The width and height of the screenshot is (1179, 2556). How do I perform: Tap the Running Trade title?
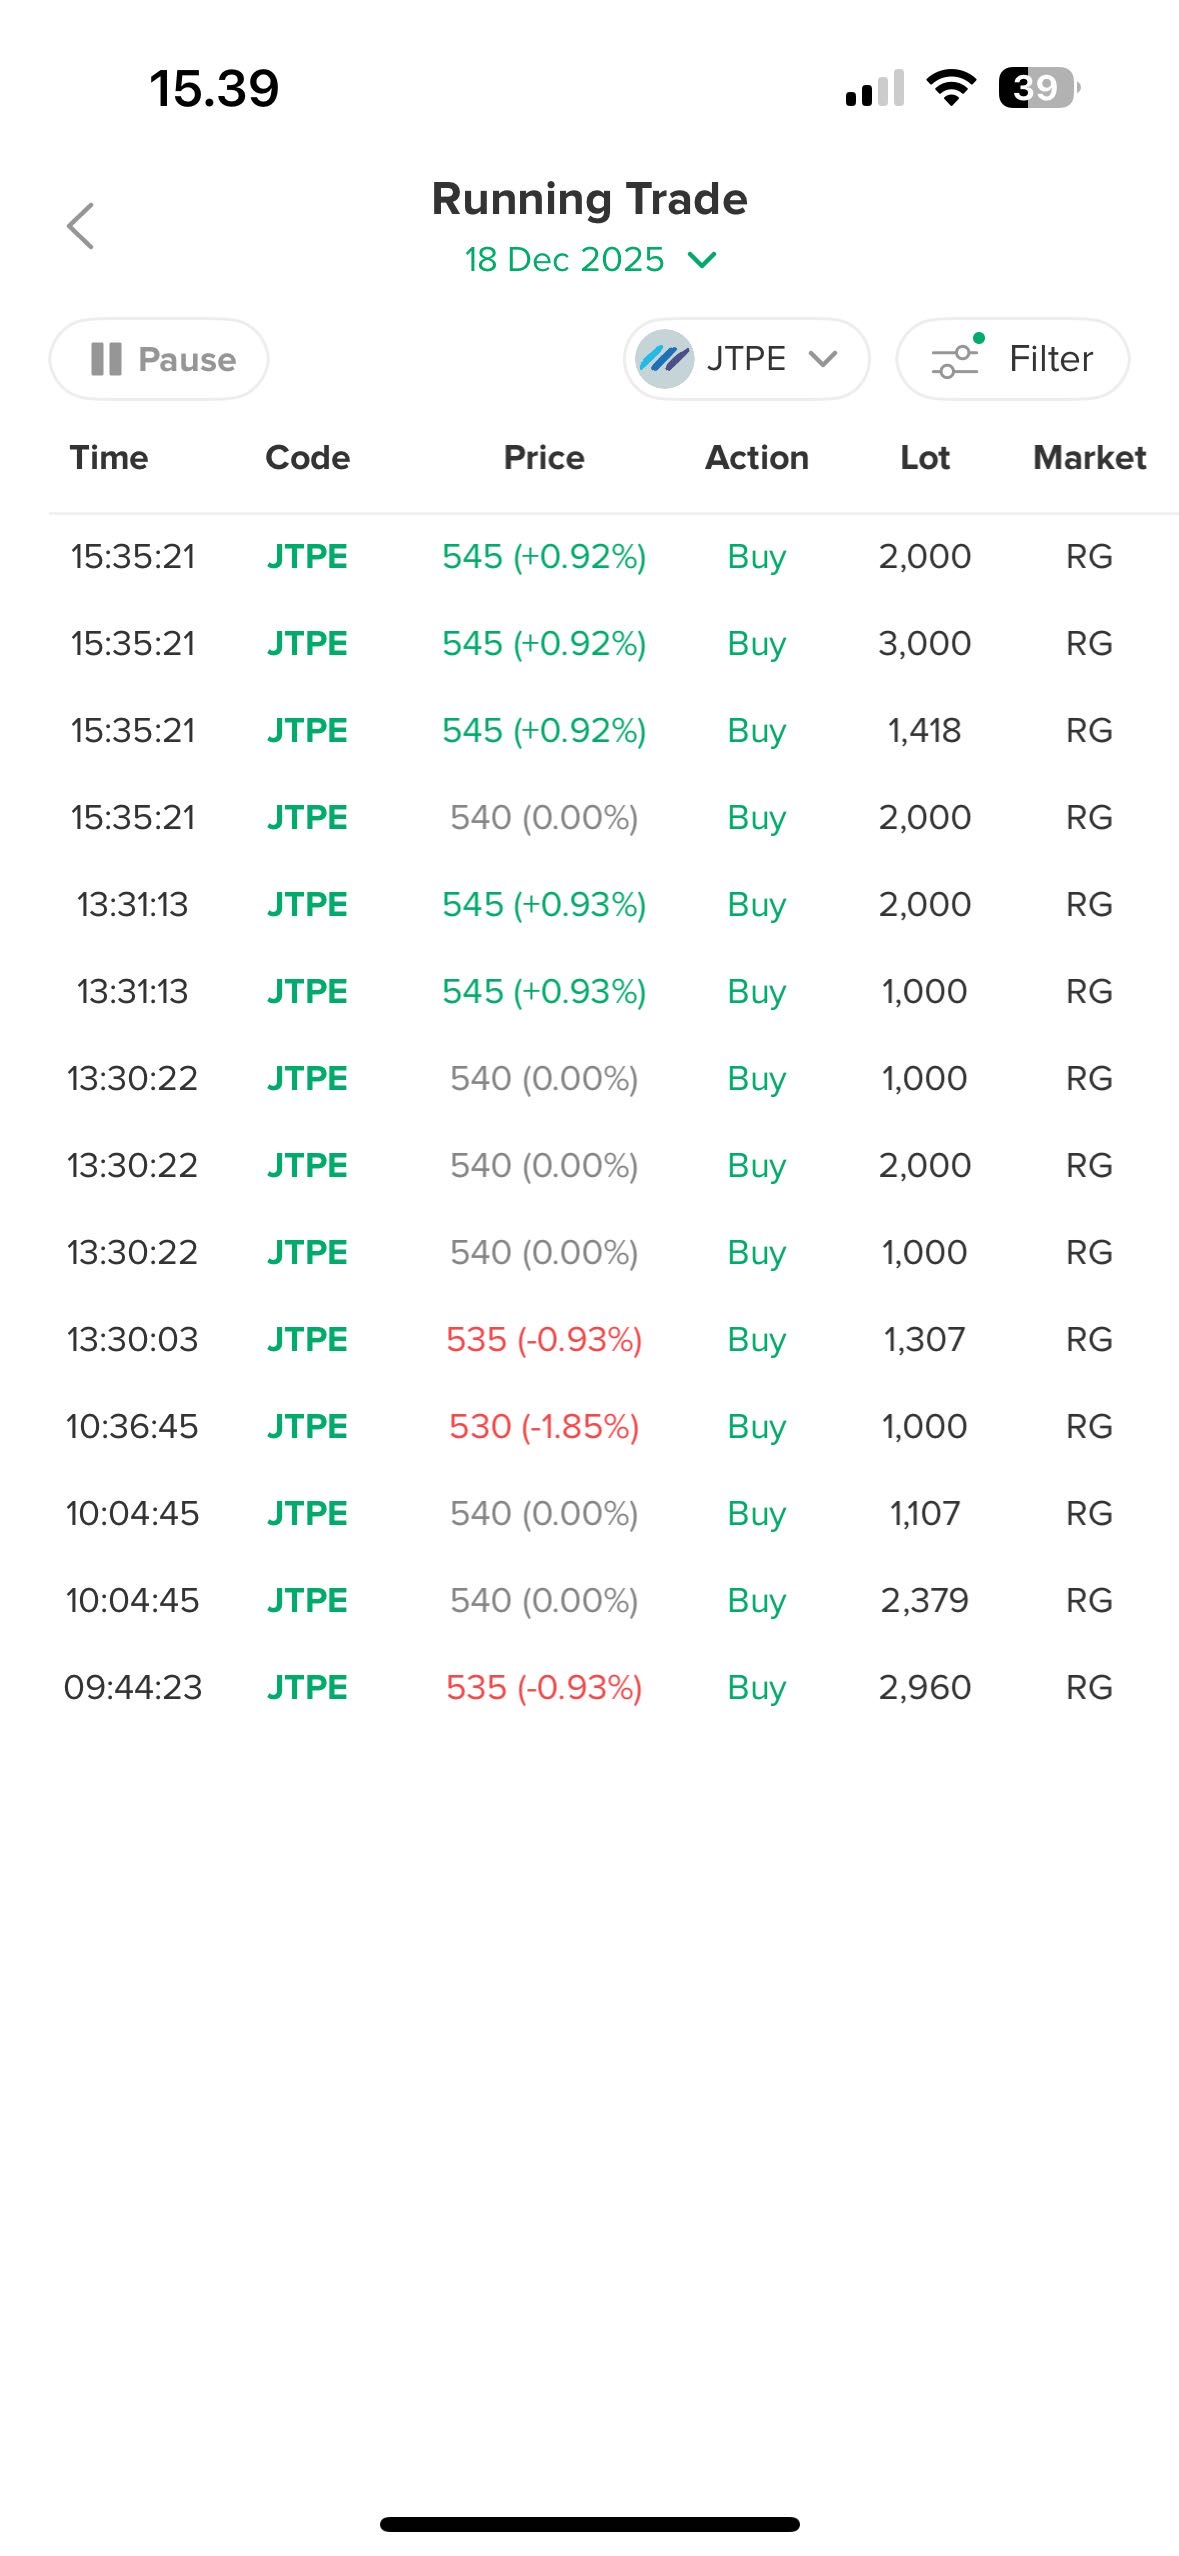coord(590,199)
